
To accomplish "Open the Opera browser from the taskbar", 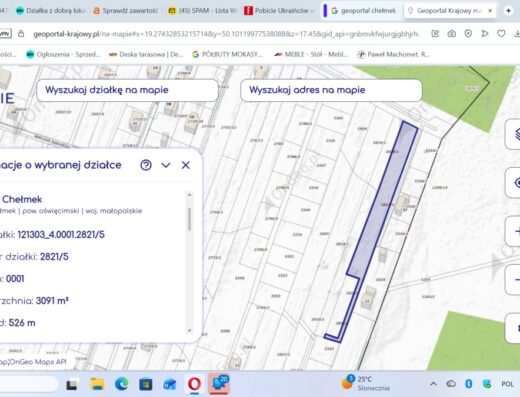I will 194,384.
